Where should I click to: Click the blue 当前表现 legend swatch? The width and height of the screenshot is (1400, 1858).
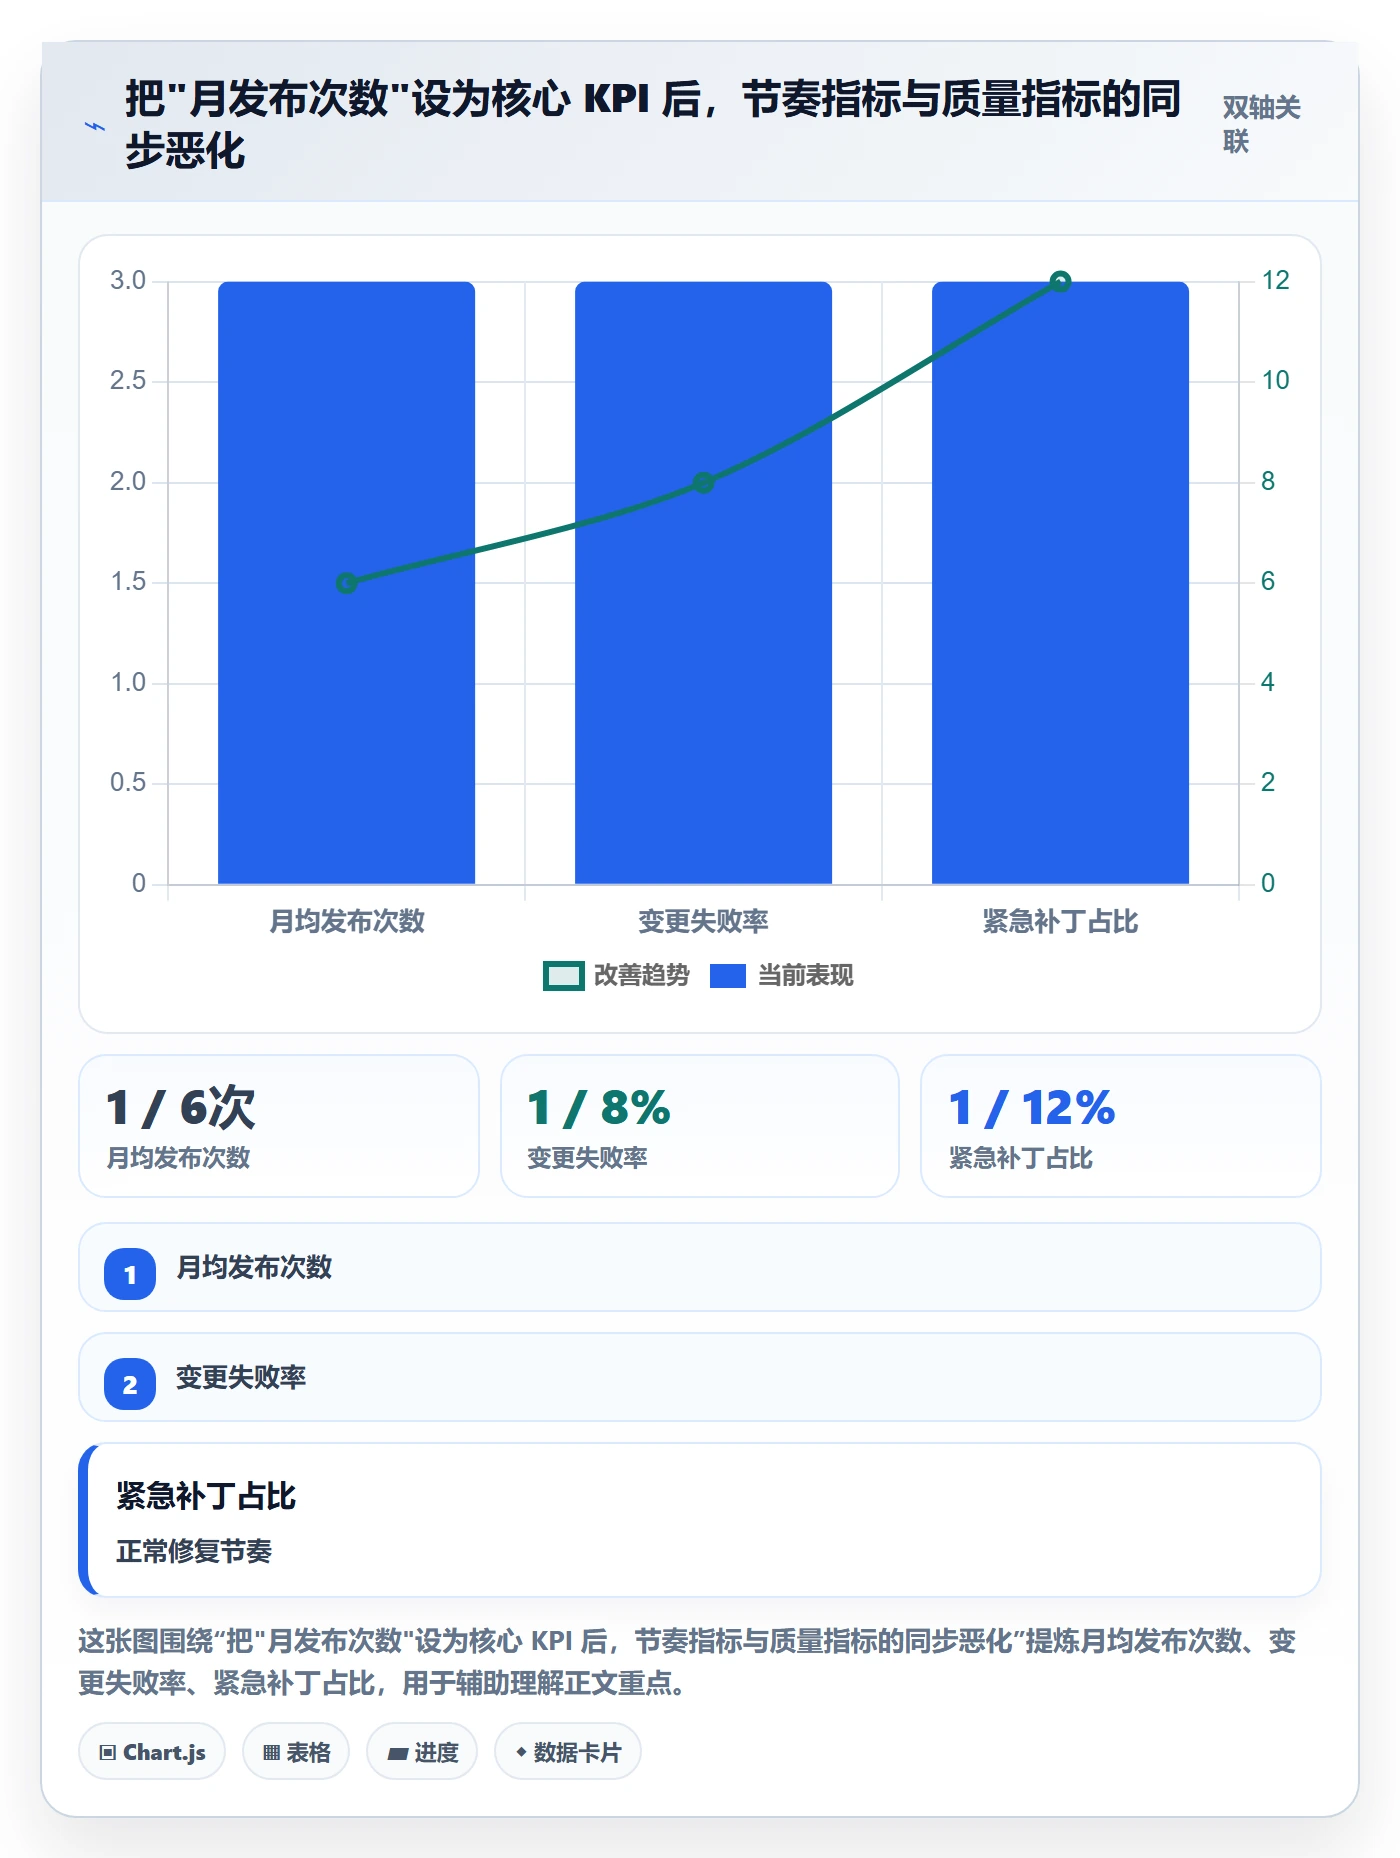[728, 976]
